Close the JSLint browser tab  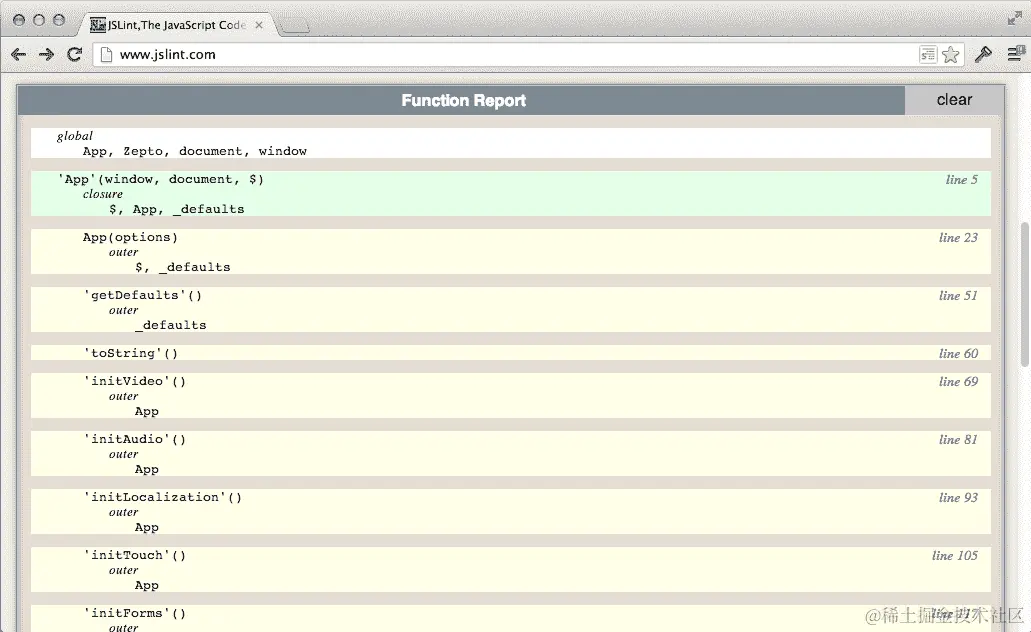[x=259, y=25]
